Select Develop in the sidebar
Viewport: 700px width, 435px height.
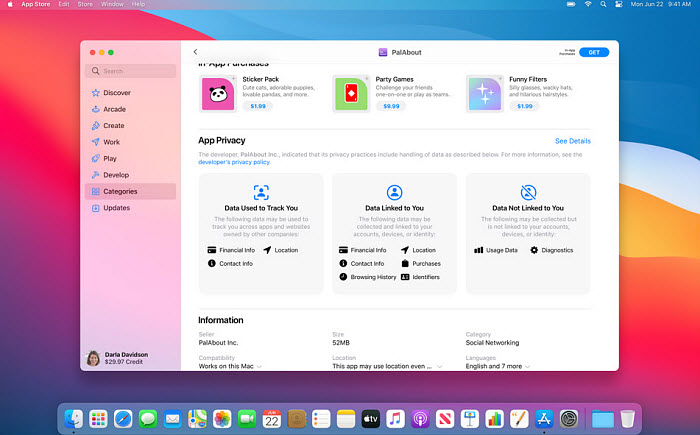tap(130, 175)
